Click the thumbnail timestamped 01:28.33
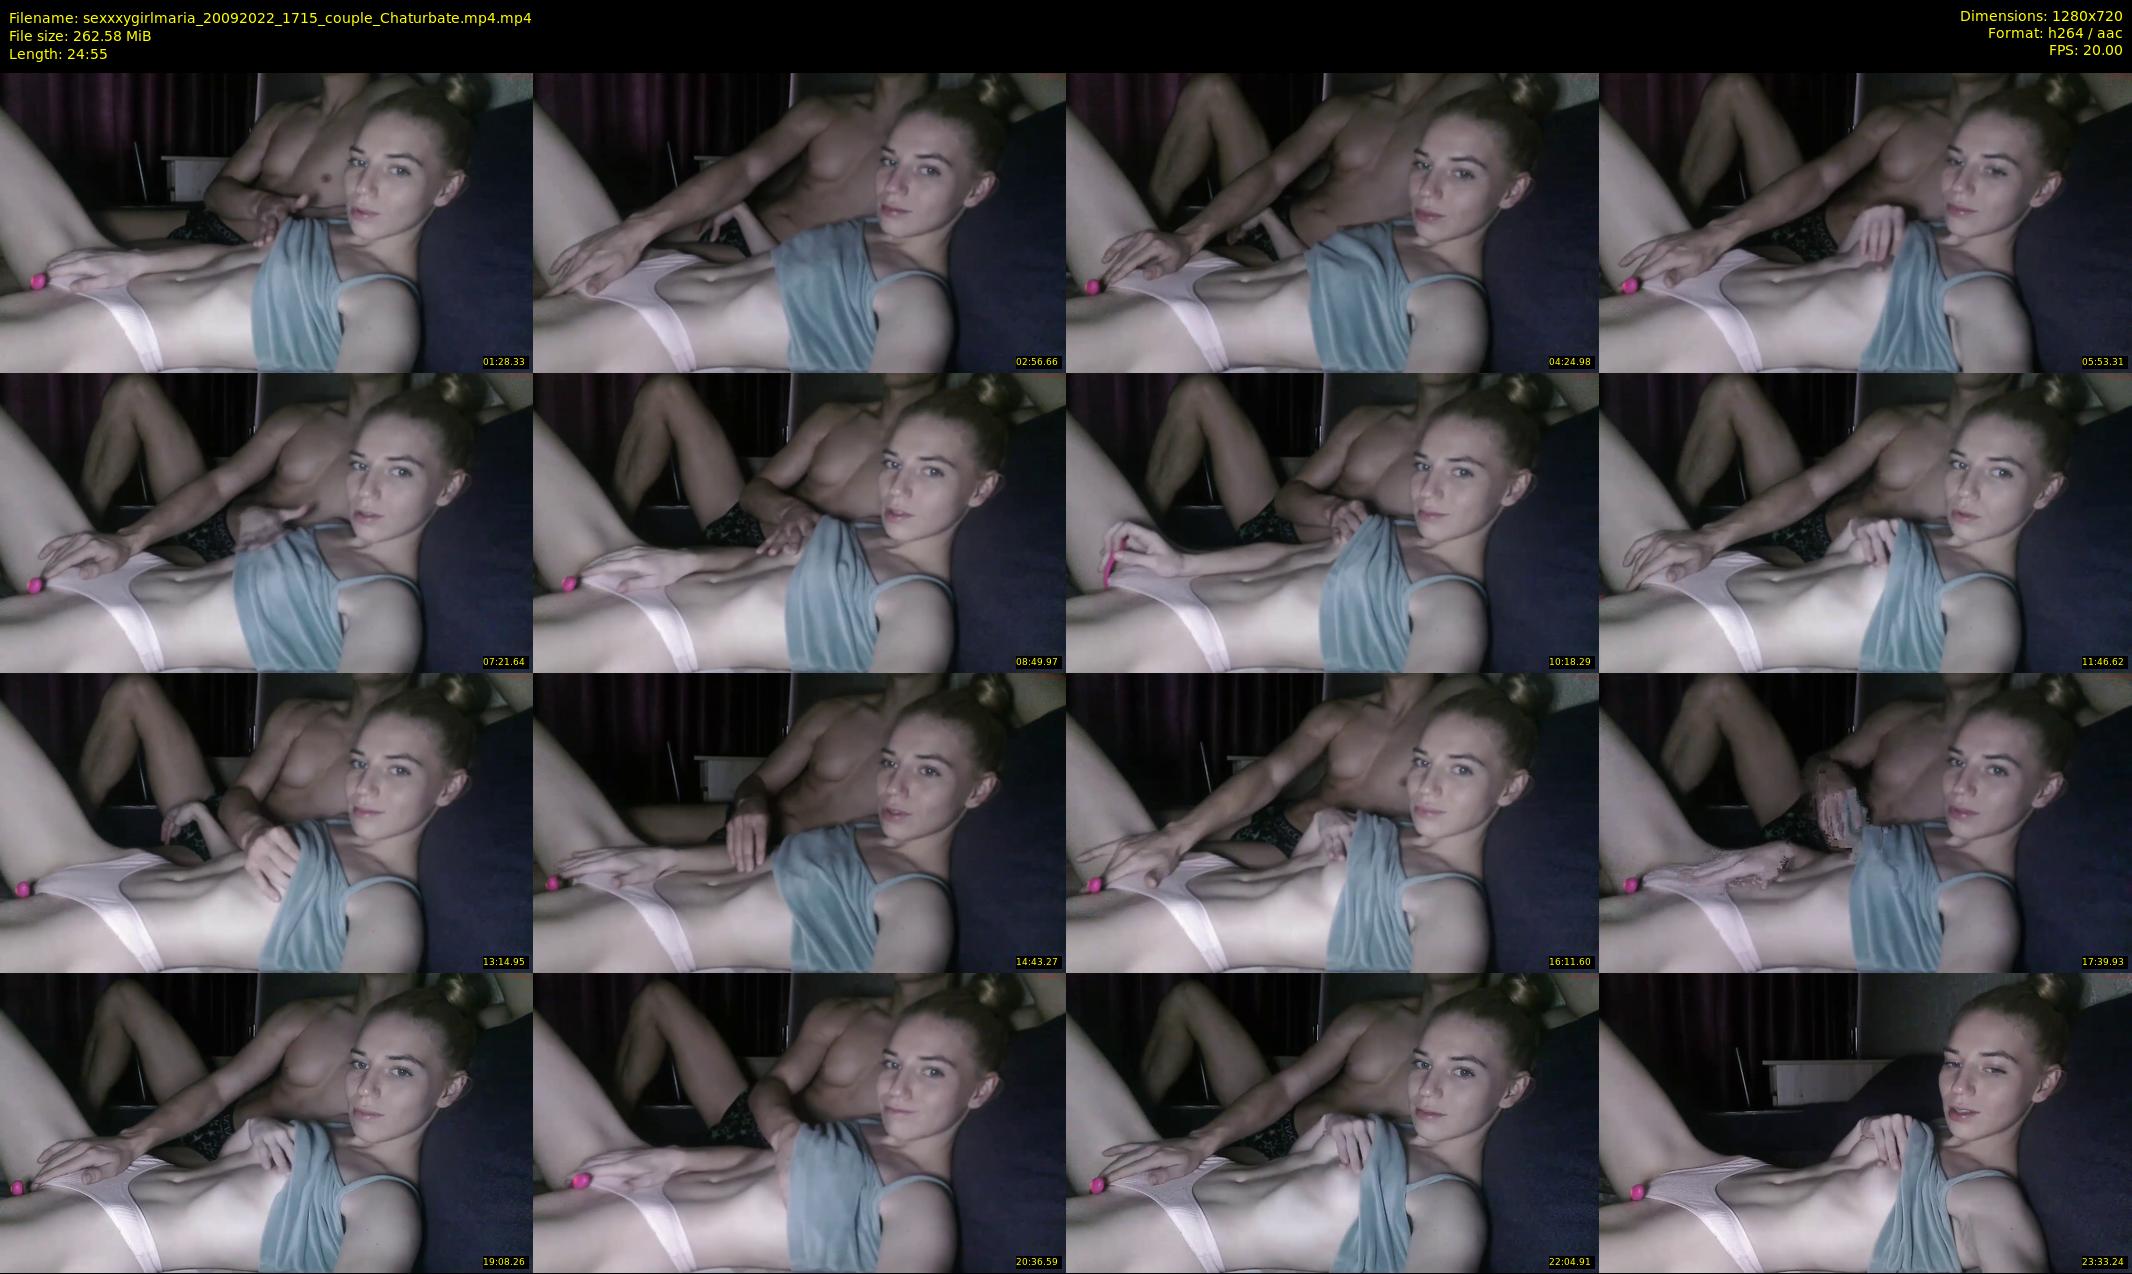The height and width of the screenshot is (1274, 2132). tap(266, 222)
